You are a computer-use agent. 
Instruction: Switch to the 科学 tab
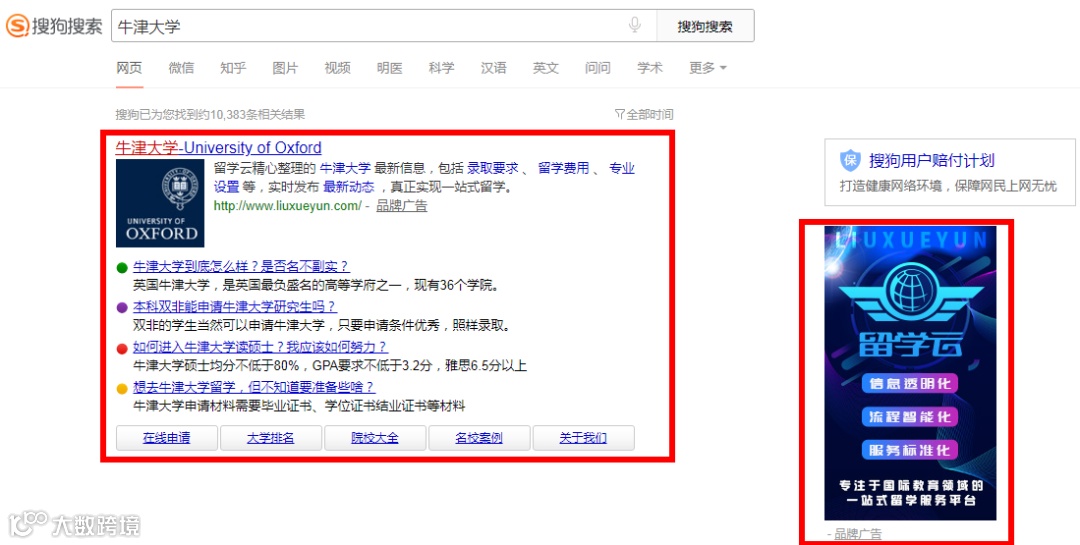coord(442,68)
